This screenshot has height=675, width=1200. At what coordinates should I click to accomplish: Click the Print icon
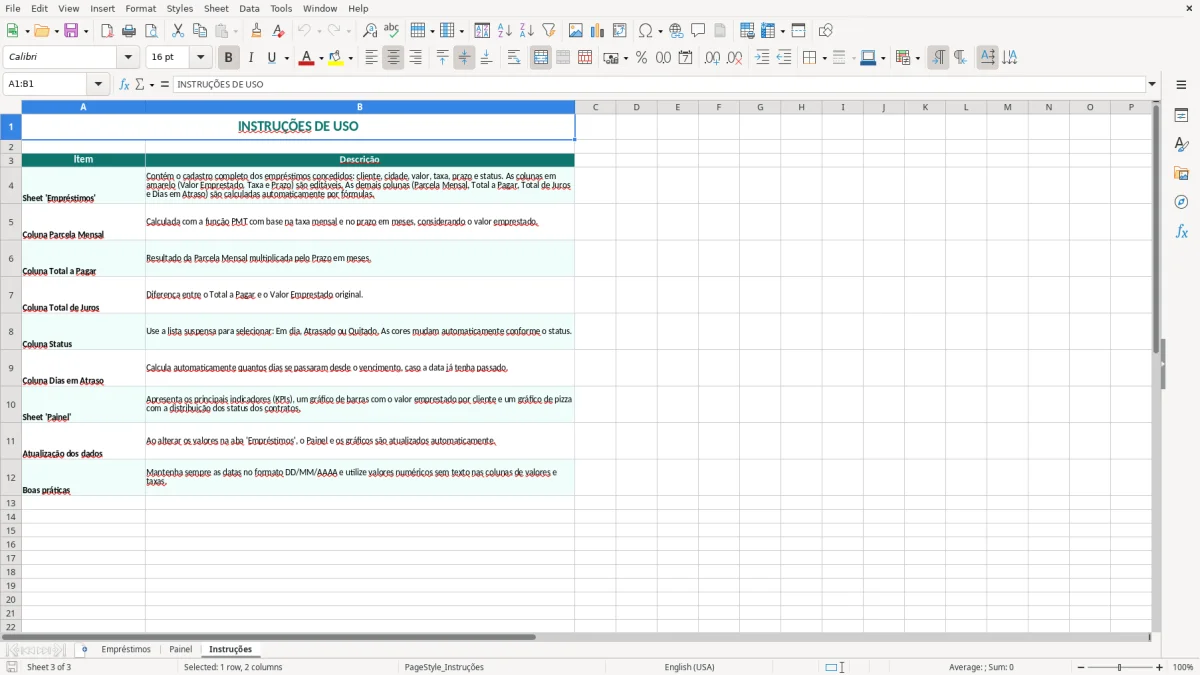pyautogui.click(x=129, y=31)
